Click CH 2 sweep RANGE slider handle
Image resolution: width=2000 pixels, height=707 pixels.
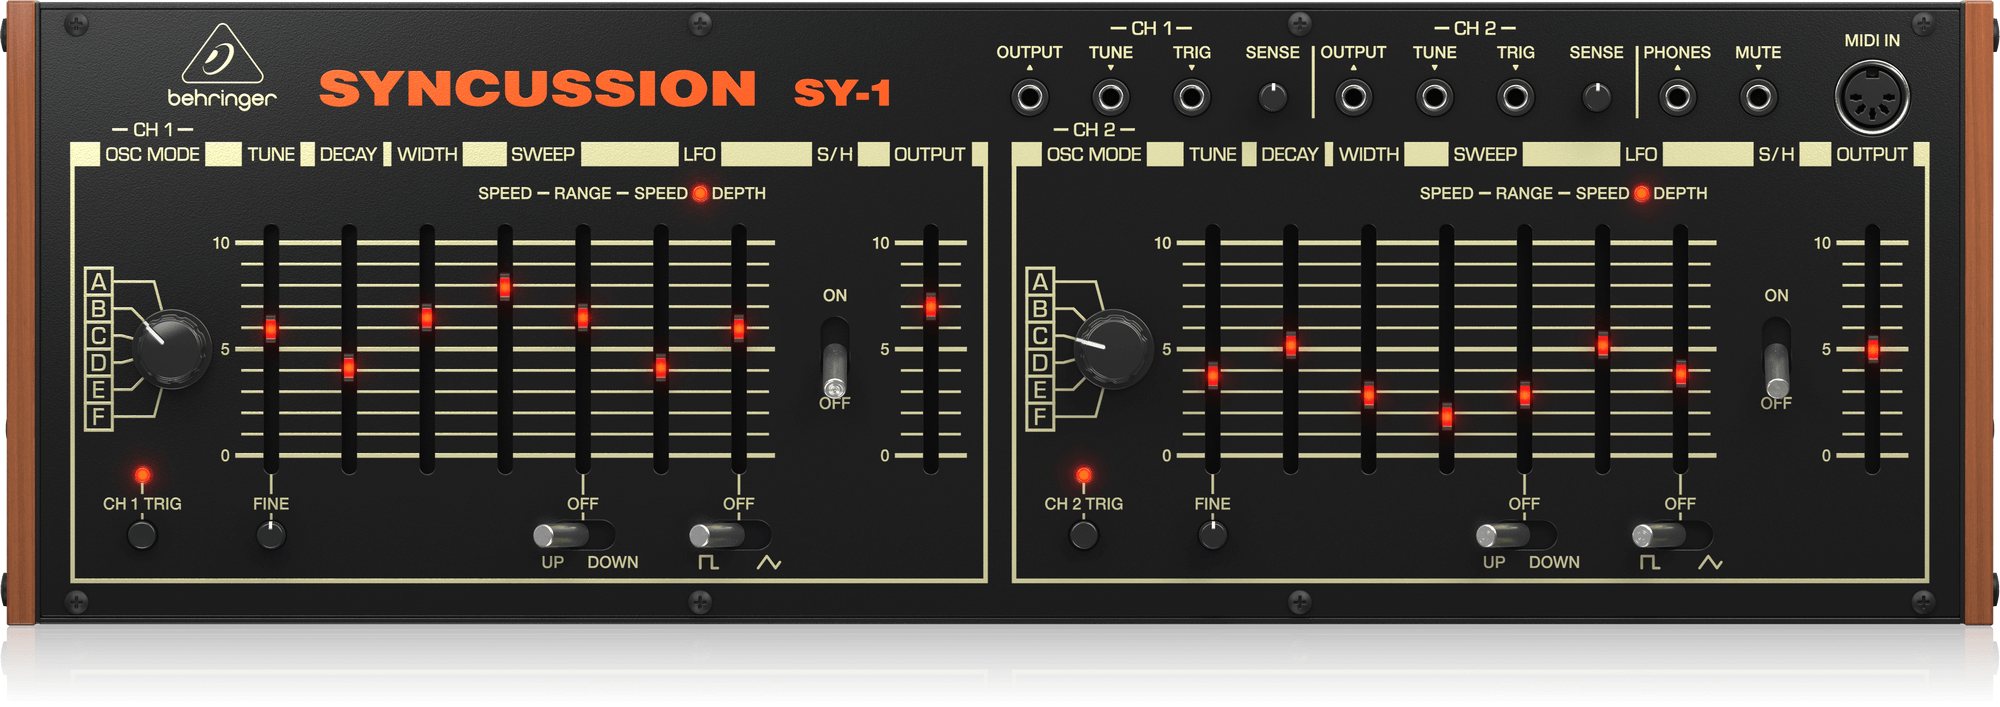[1525, 394]
